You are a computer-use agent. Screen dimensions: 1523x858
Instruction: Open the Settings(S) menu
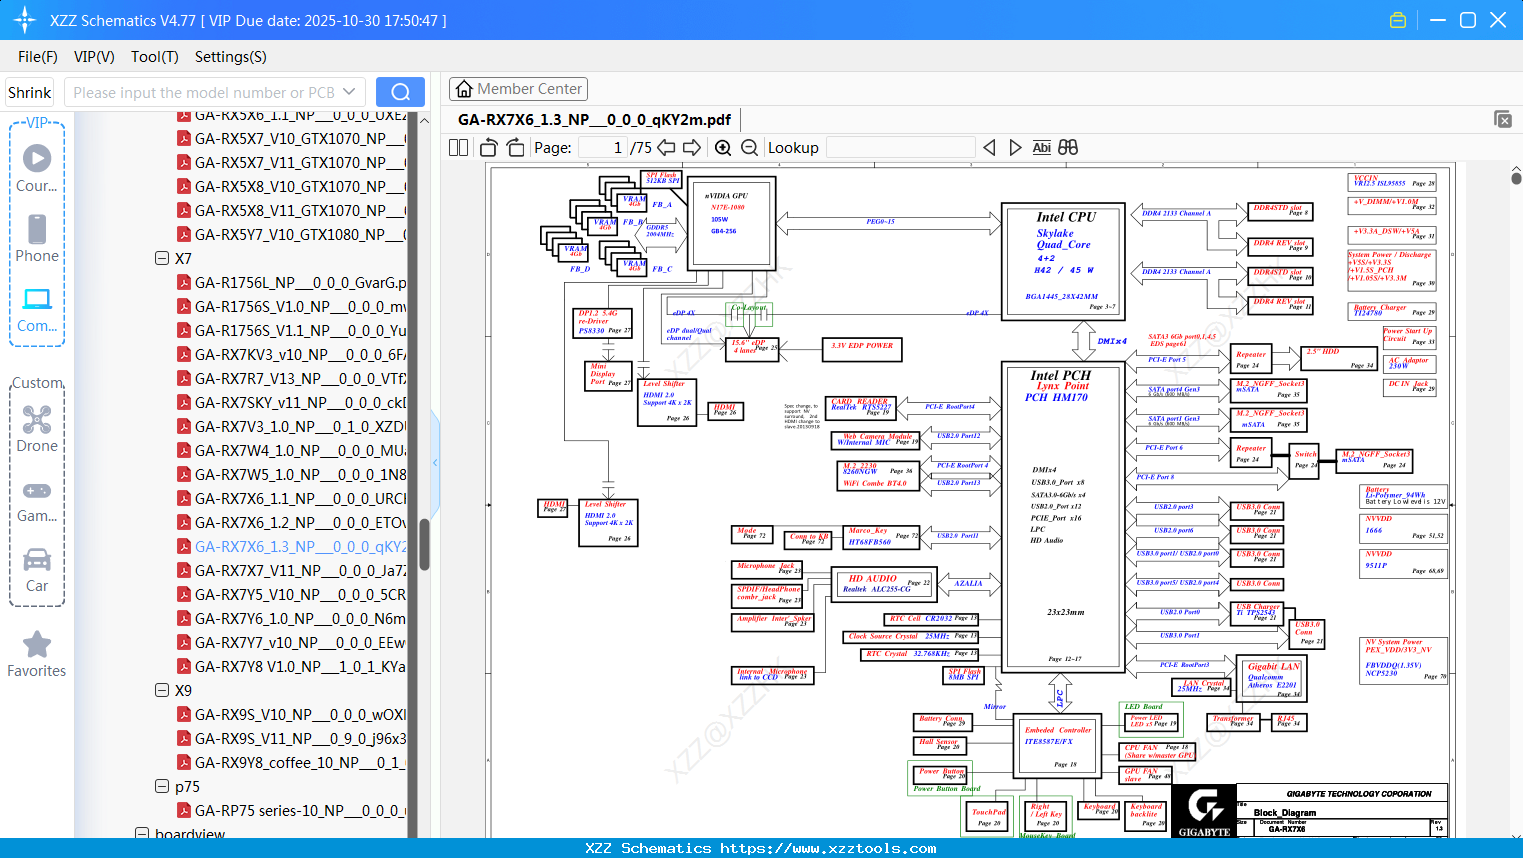tap(231, 57)
